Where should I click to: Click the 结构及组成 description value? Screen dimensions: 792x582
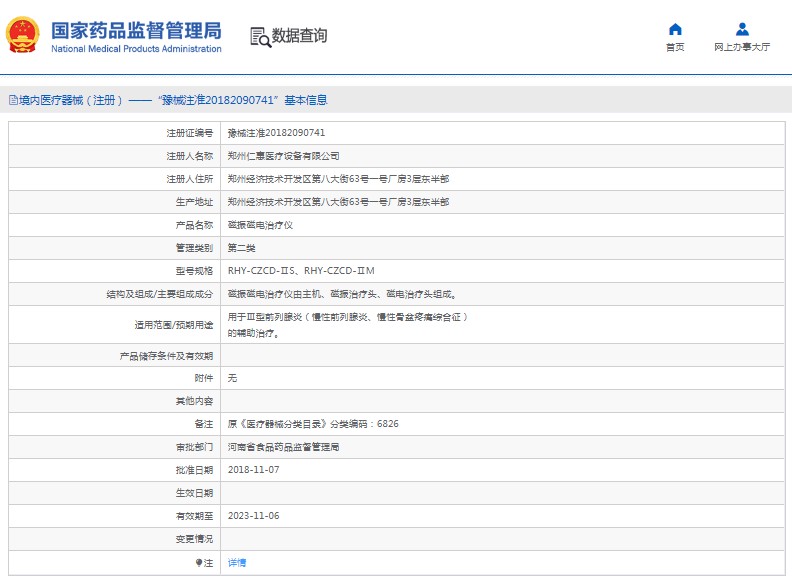342,294
